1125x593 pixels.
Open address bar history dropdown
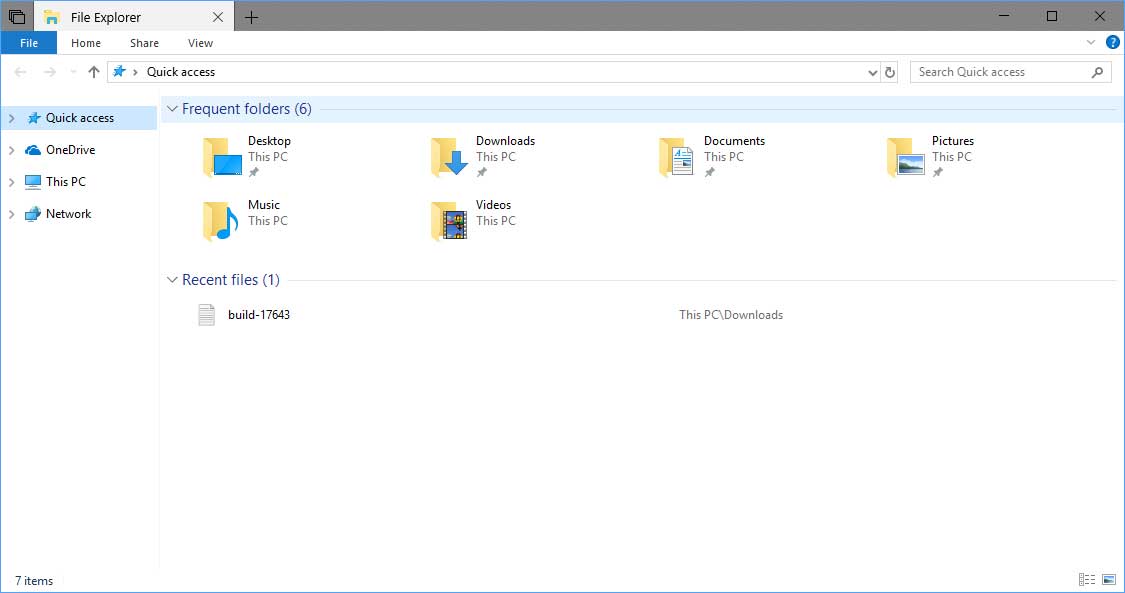pyautogui.click(x=872, y=72)
